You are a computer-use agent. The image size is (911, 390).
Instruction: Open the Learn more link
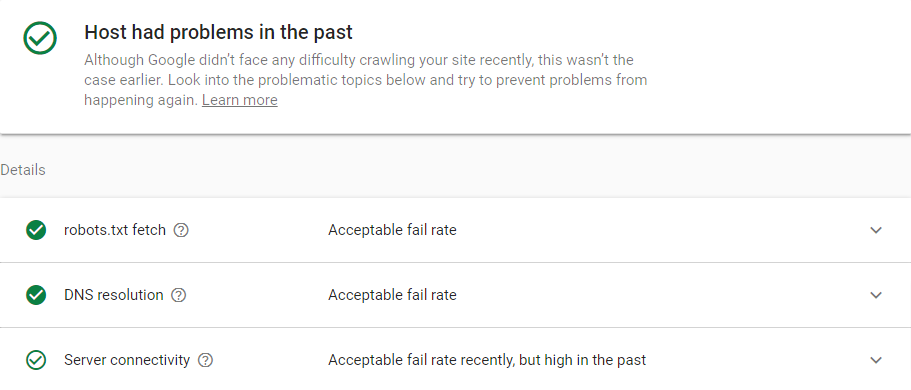pos(239,100)
